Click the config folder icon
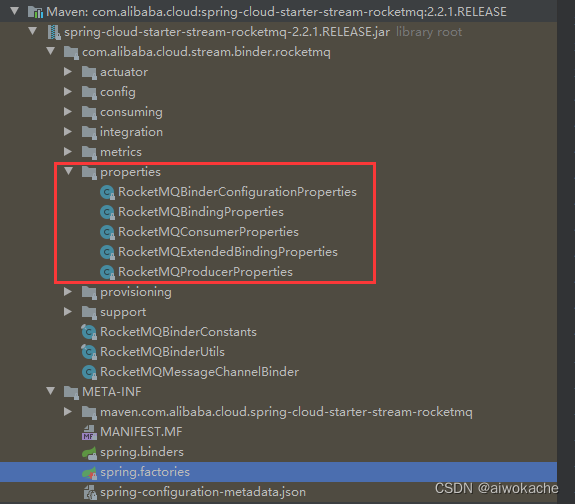575x504 pixels. [89, 92]
